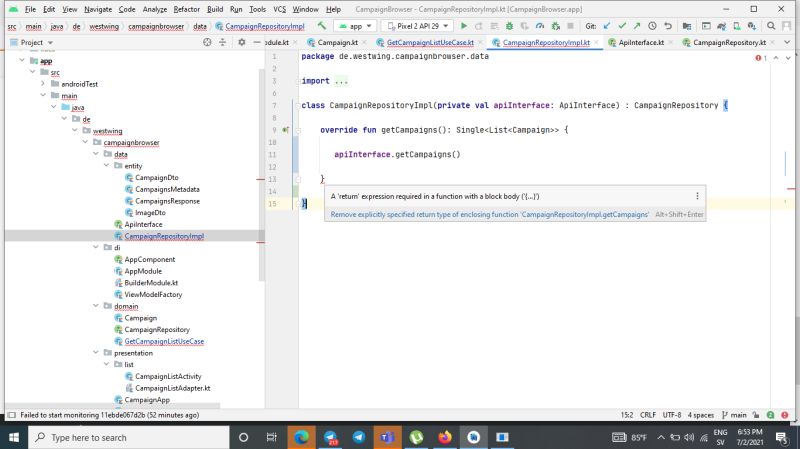Collapse the entity folder
800x449 pixels.
pos(106,165)
